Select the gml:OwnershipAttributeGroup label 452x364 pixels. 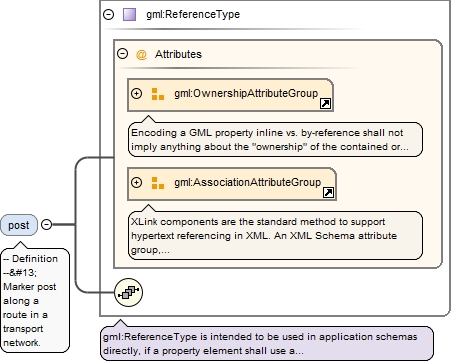point(246,93)
